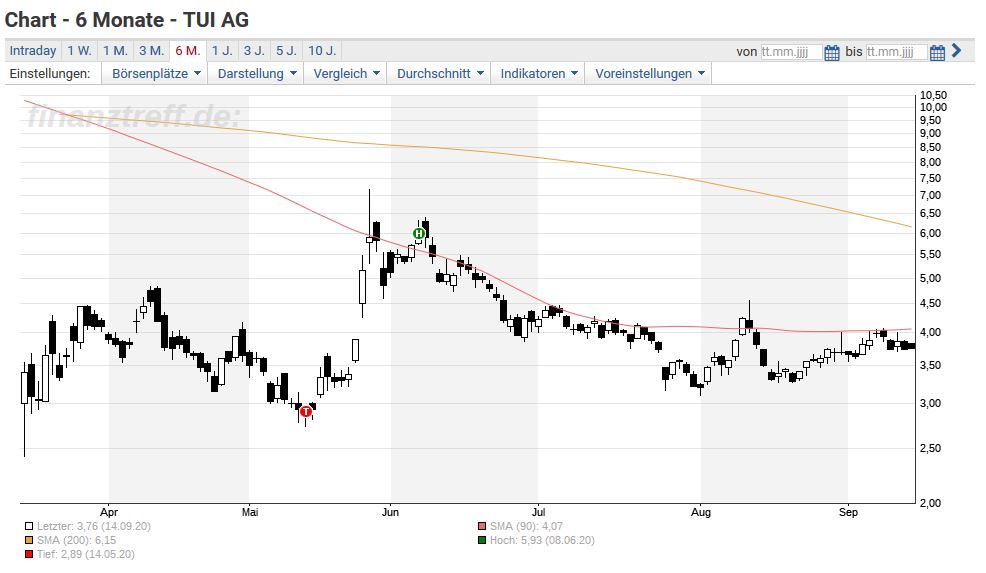Switch to the 1 M. tab

click(x=115, y=51)
